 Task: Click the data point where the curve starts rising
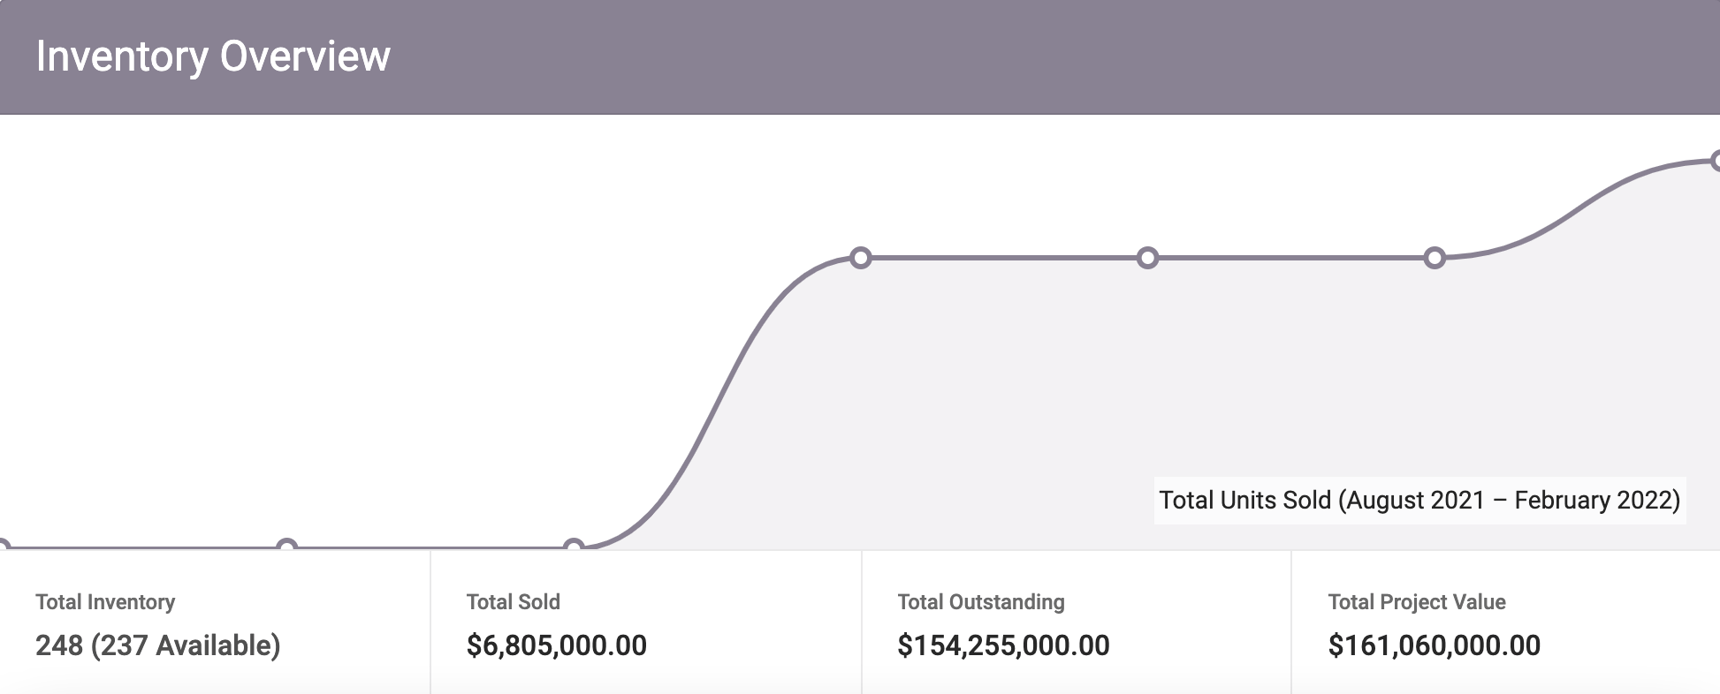pos(573,546)
